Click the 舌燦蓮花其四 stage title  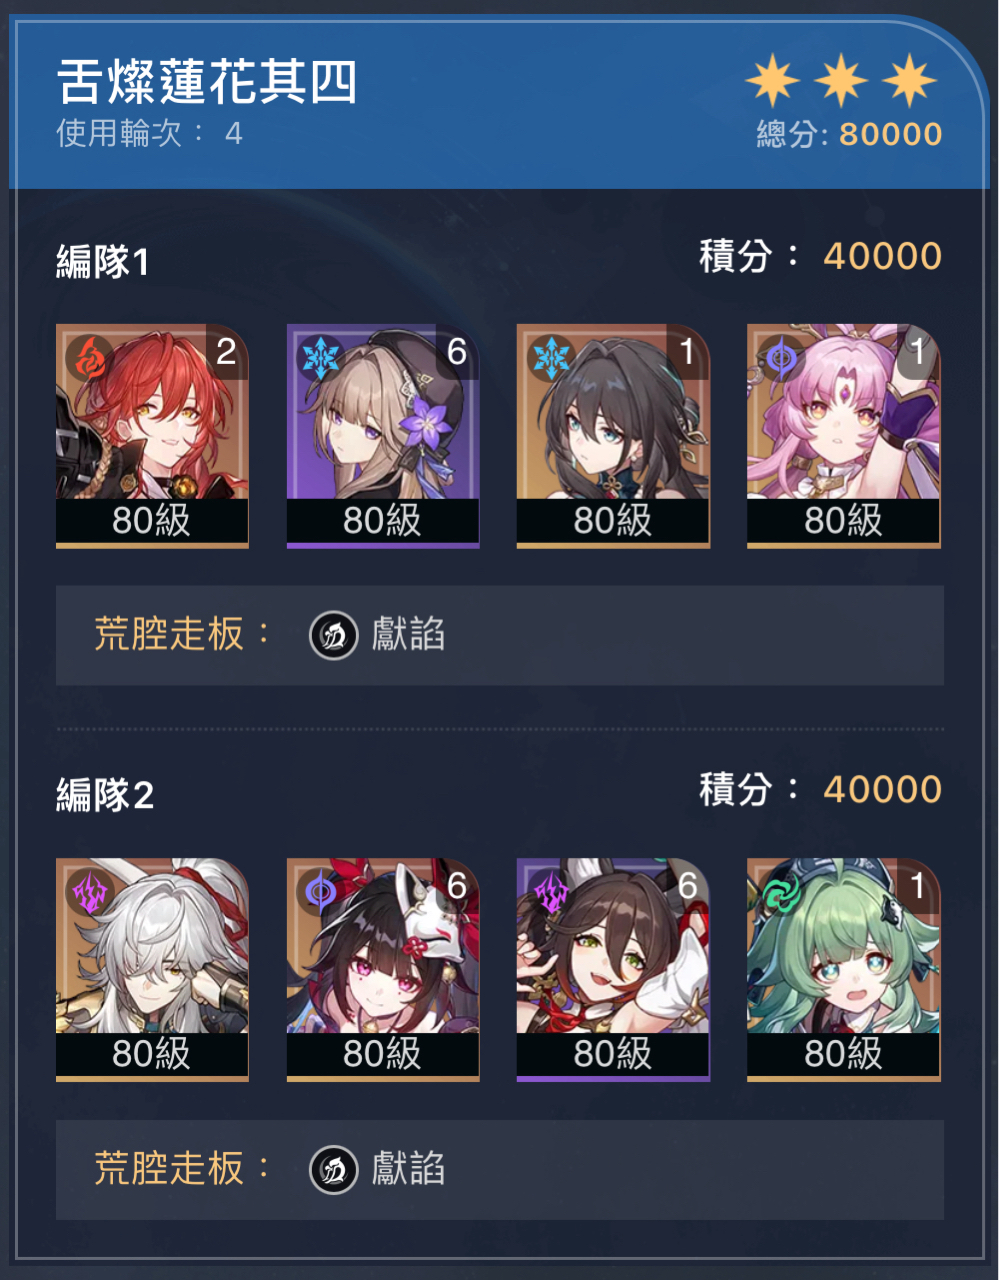point(207,82)
